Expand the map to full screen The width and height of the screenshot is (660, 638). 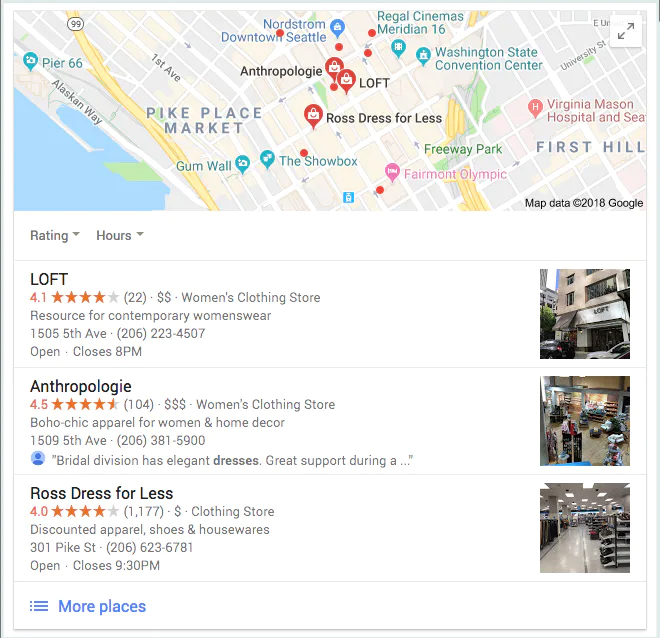625,31
